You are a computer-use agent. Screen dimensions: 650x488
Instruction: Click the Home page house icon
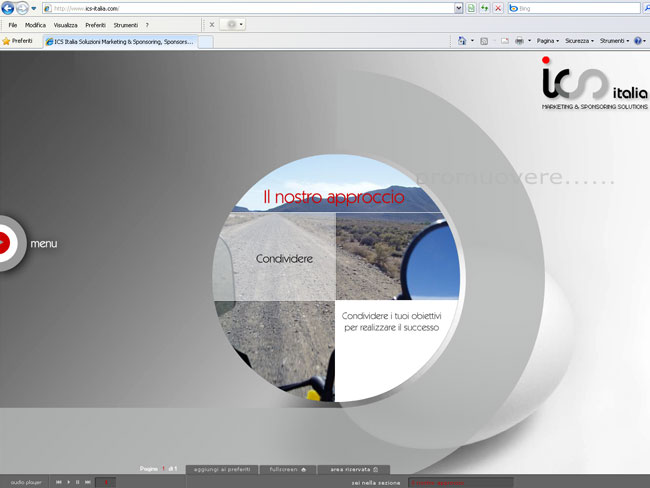coord(462,41)
